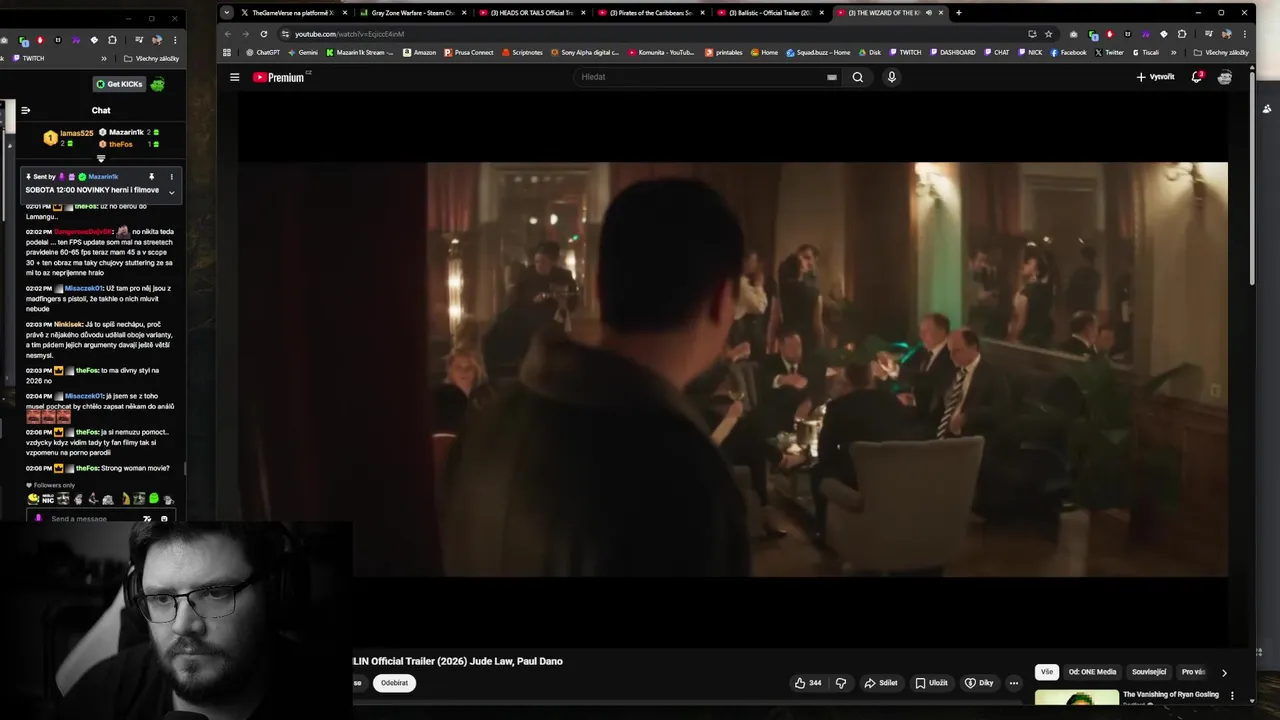
Task: Share video with Sdílet button
Action: (x=881, y=683)
